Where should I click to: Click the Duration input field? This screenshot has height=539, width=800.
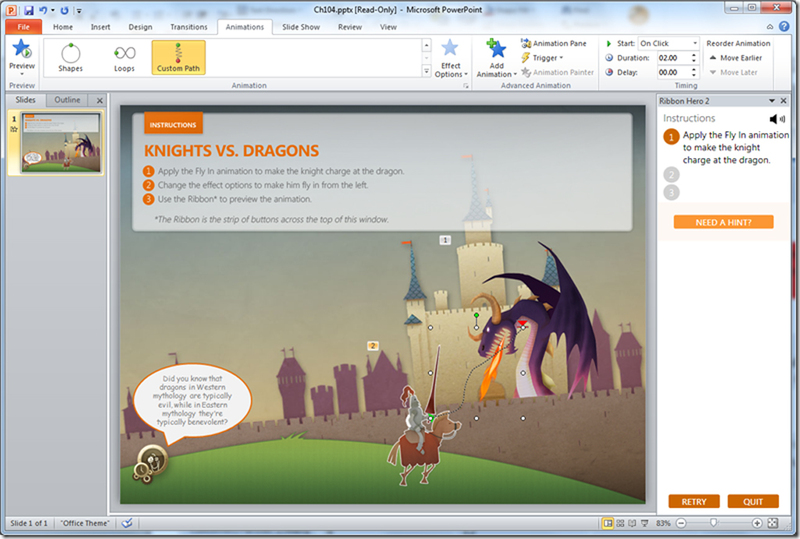672,58
